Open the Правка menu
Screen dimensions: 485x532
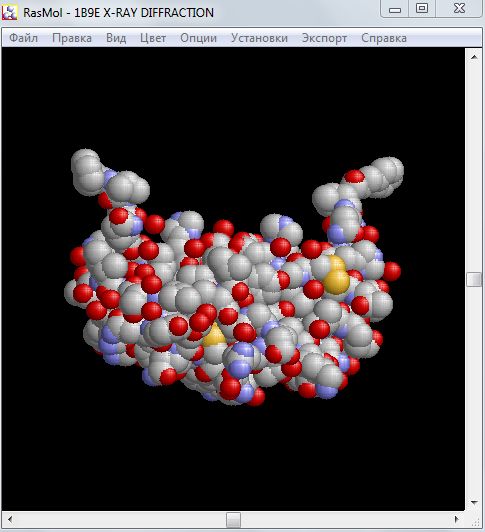[x=72, y=38]
